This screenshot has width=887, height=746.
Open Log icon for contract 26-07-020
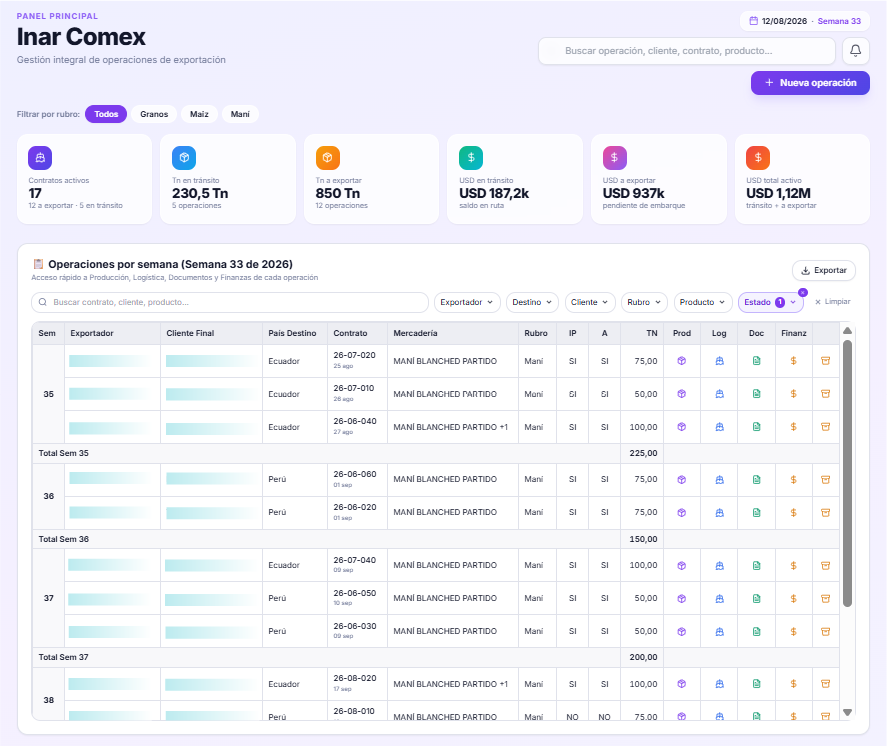pos(720,361)
